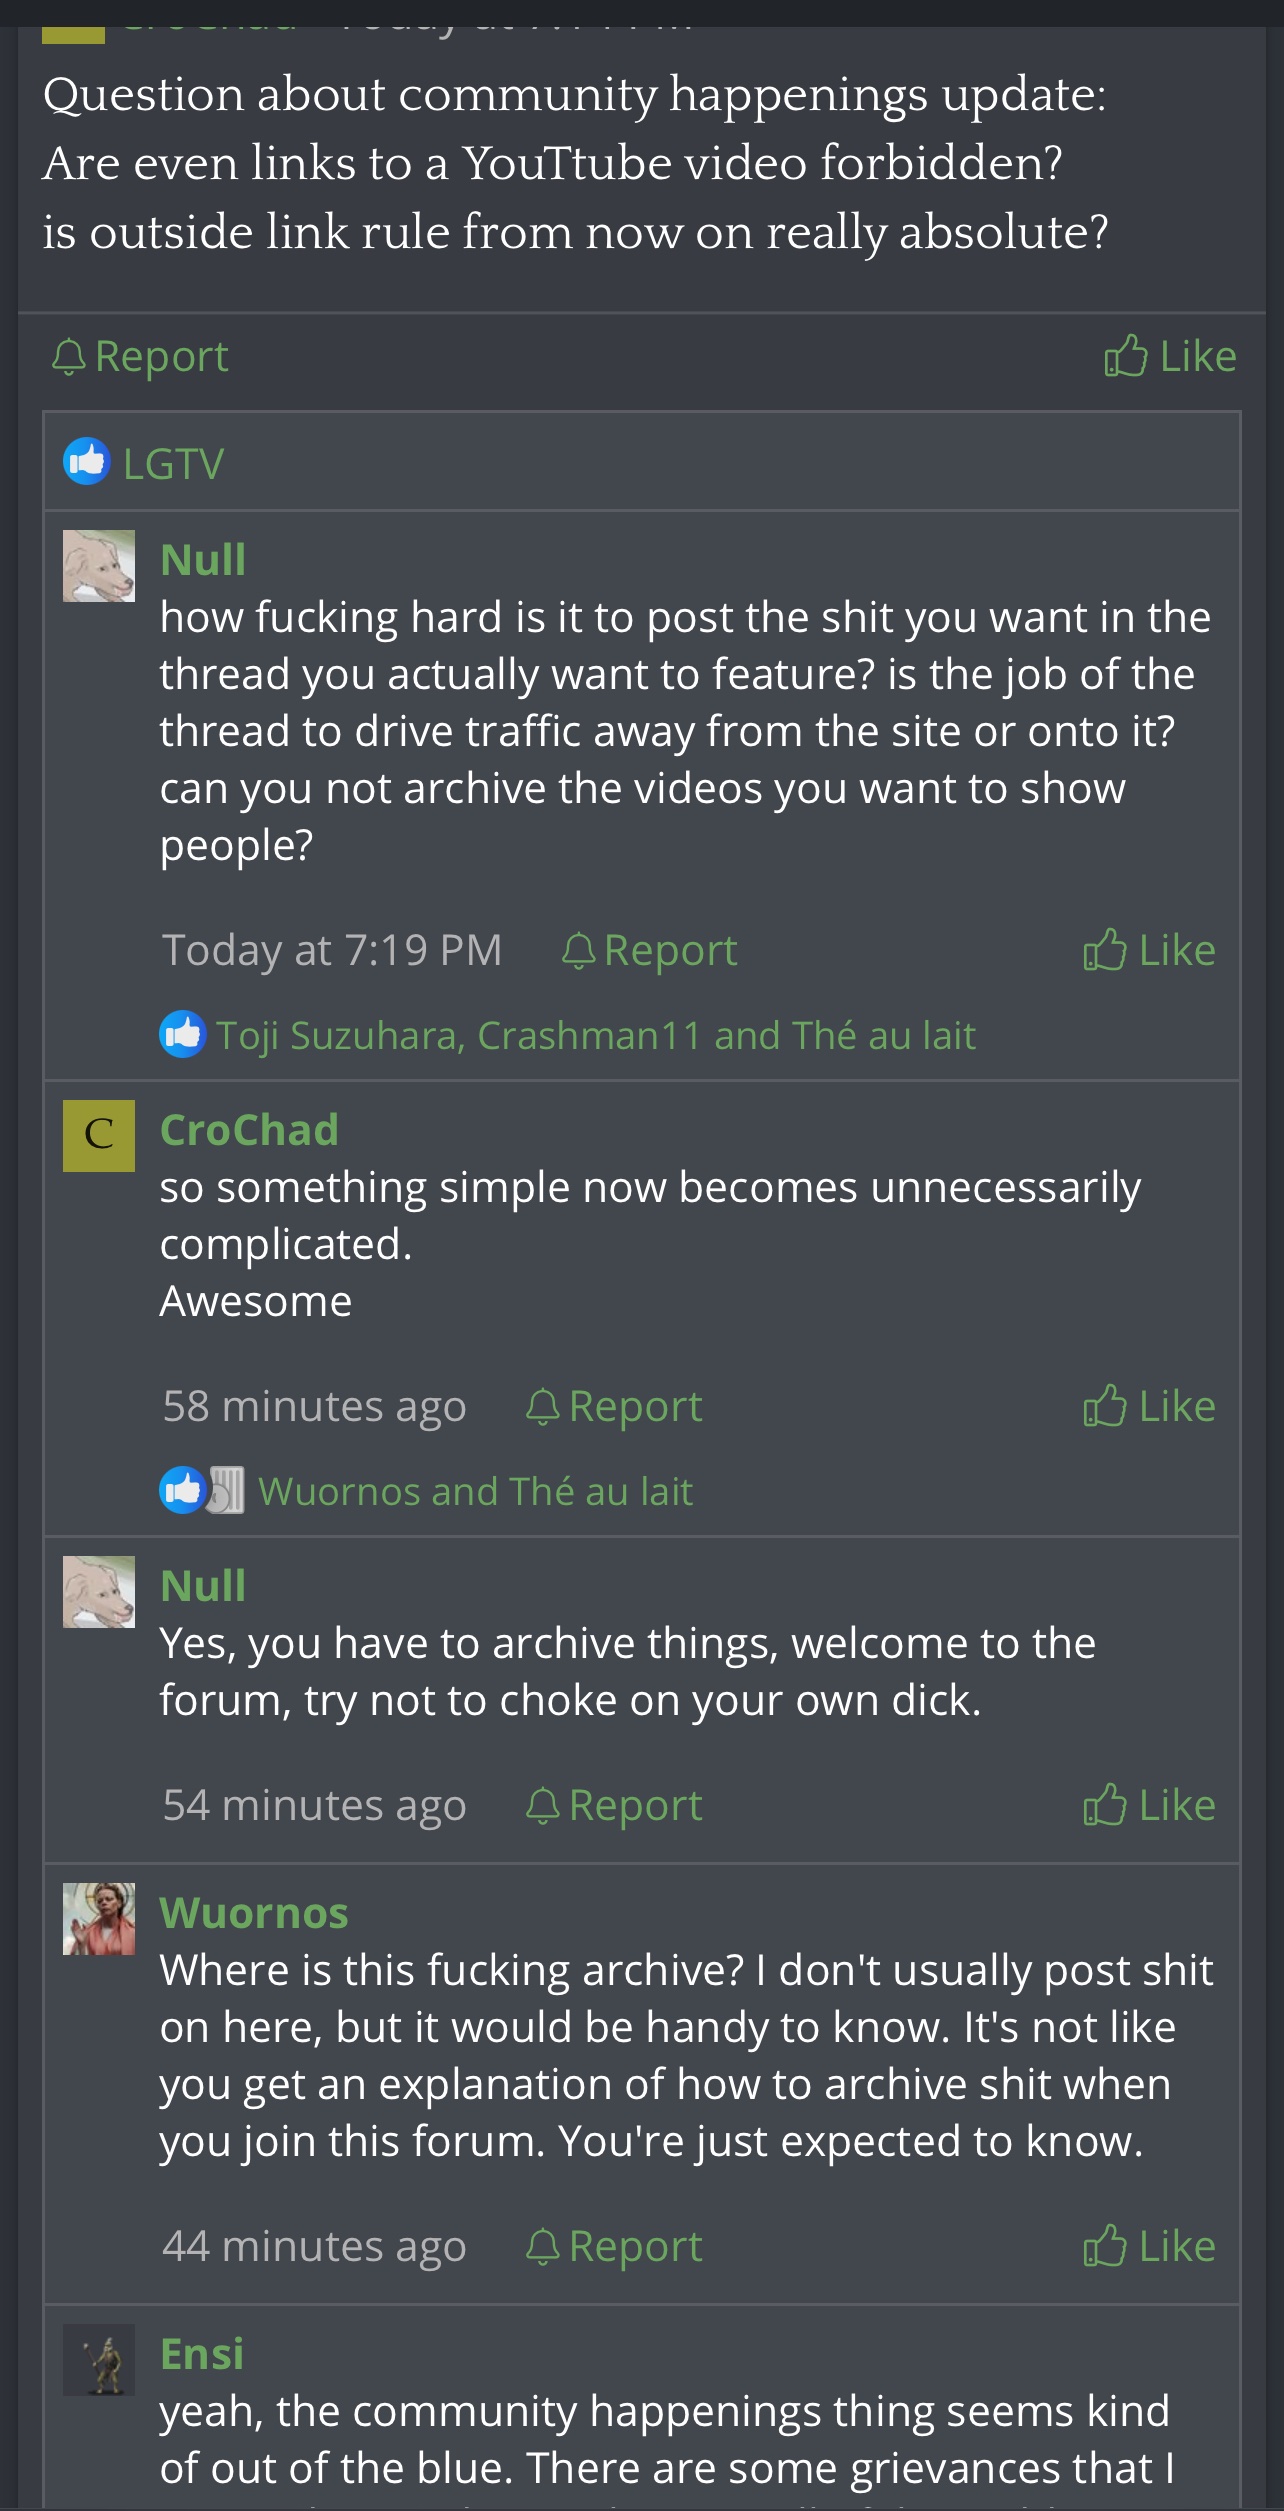
Task: Click CroChad's olive letter avatar
Action: (x=99, y=1136)
